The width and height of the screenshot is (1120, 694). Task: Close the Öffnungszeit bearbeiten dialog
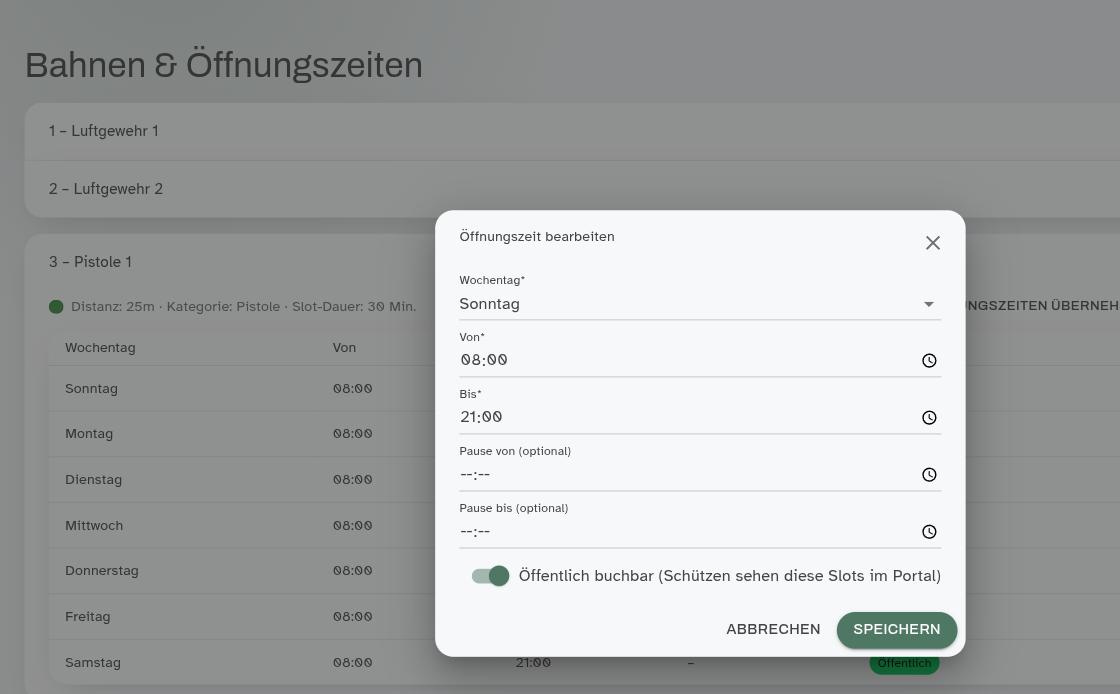tap(932, 243)
